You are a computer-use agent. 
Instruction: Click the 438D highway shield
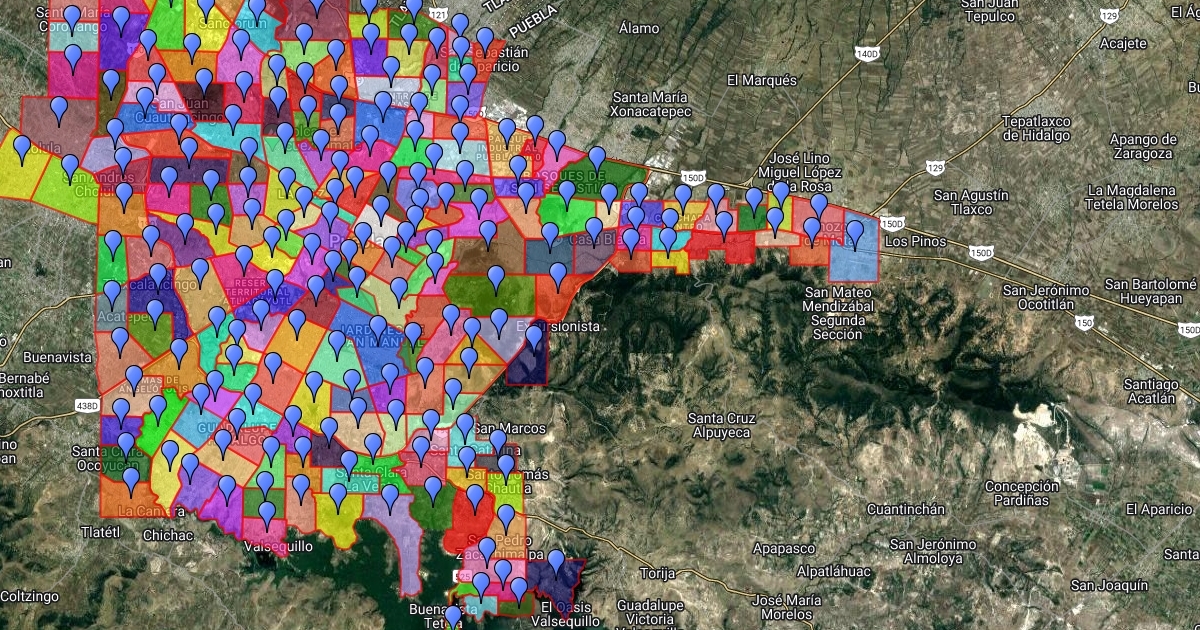pos(87,406)
